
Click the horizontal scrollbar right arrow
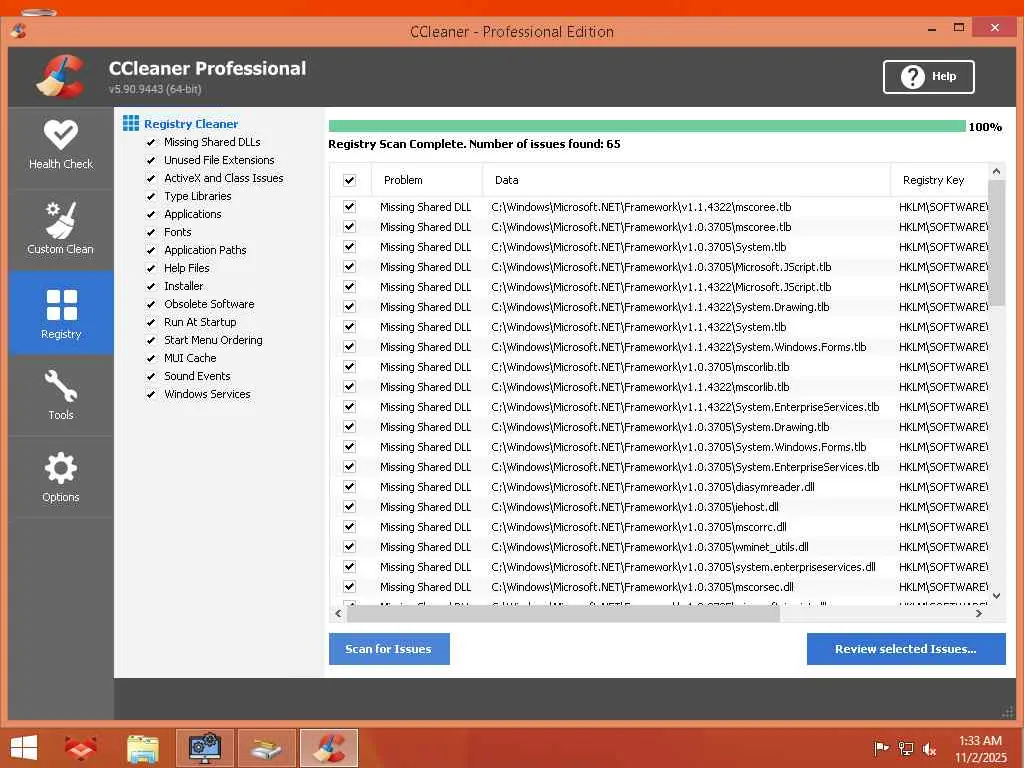pos(978,614)
